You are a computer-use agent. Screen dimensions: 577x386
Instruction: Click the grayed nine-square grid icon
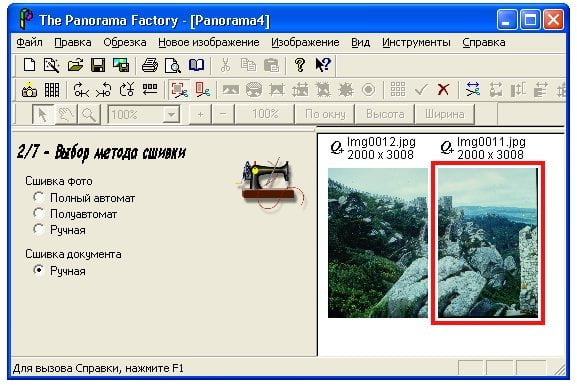click(398, 89)
